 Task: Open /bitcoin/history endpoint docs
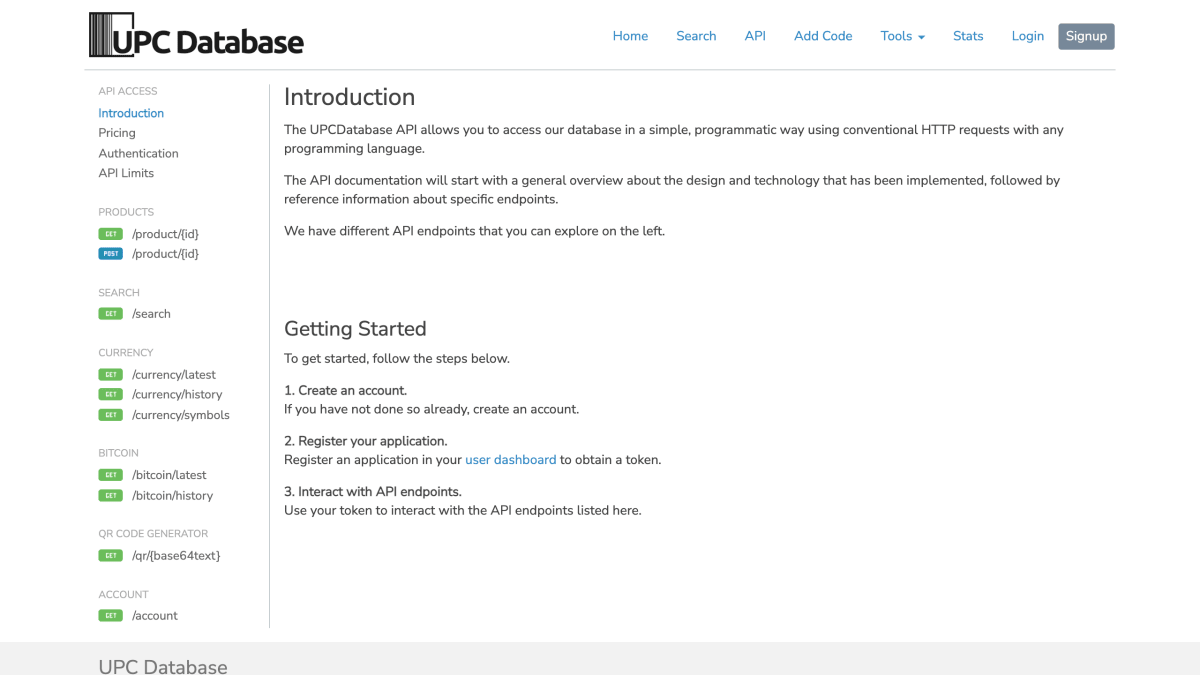click(x=172, y=496)
